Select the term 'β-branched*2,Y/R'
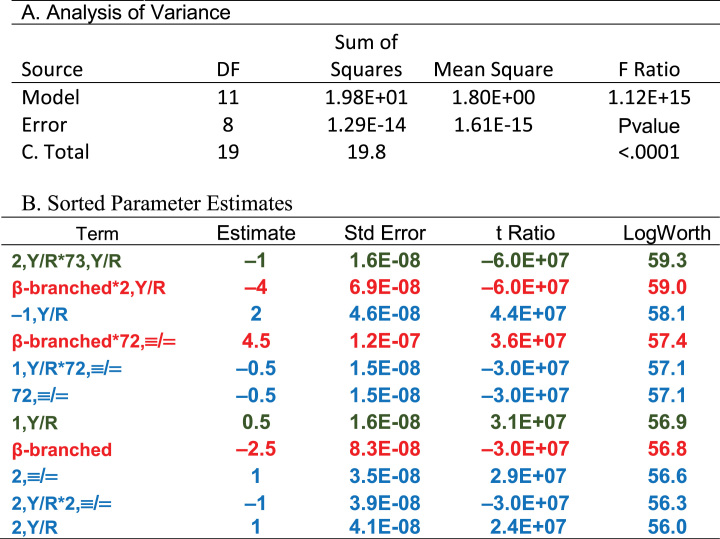Viewport: 720px width, 539px height. pos(89,288)
